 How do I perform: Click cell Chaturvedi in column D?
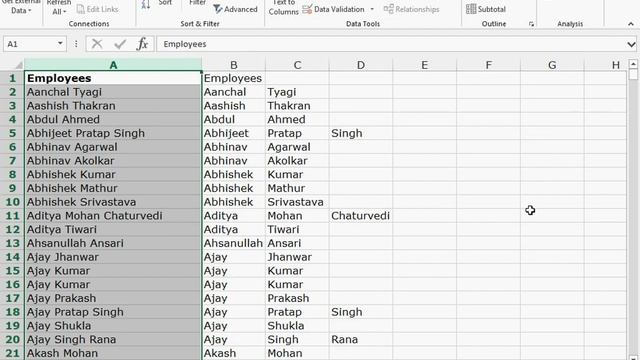click(x=361, y=216)
